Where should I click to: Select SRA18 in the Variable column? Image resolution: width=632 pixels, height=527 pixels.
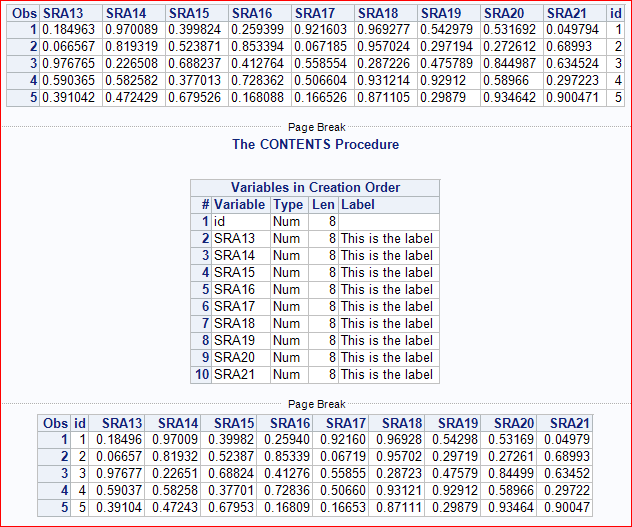[x=234, y=323]
